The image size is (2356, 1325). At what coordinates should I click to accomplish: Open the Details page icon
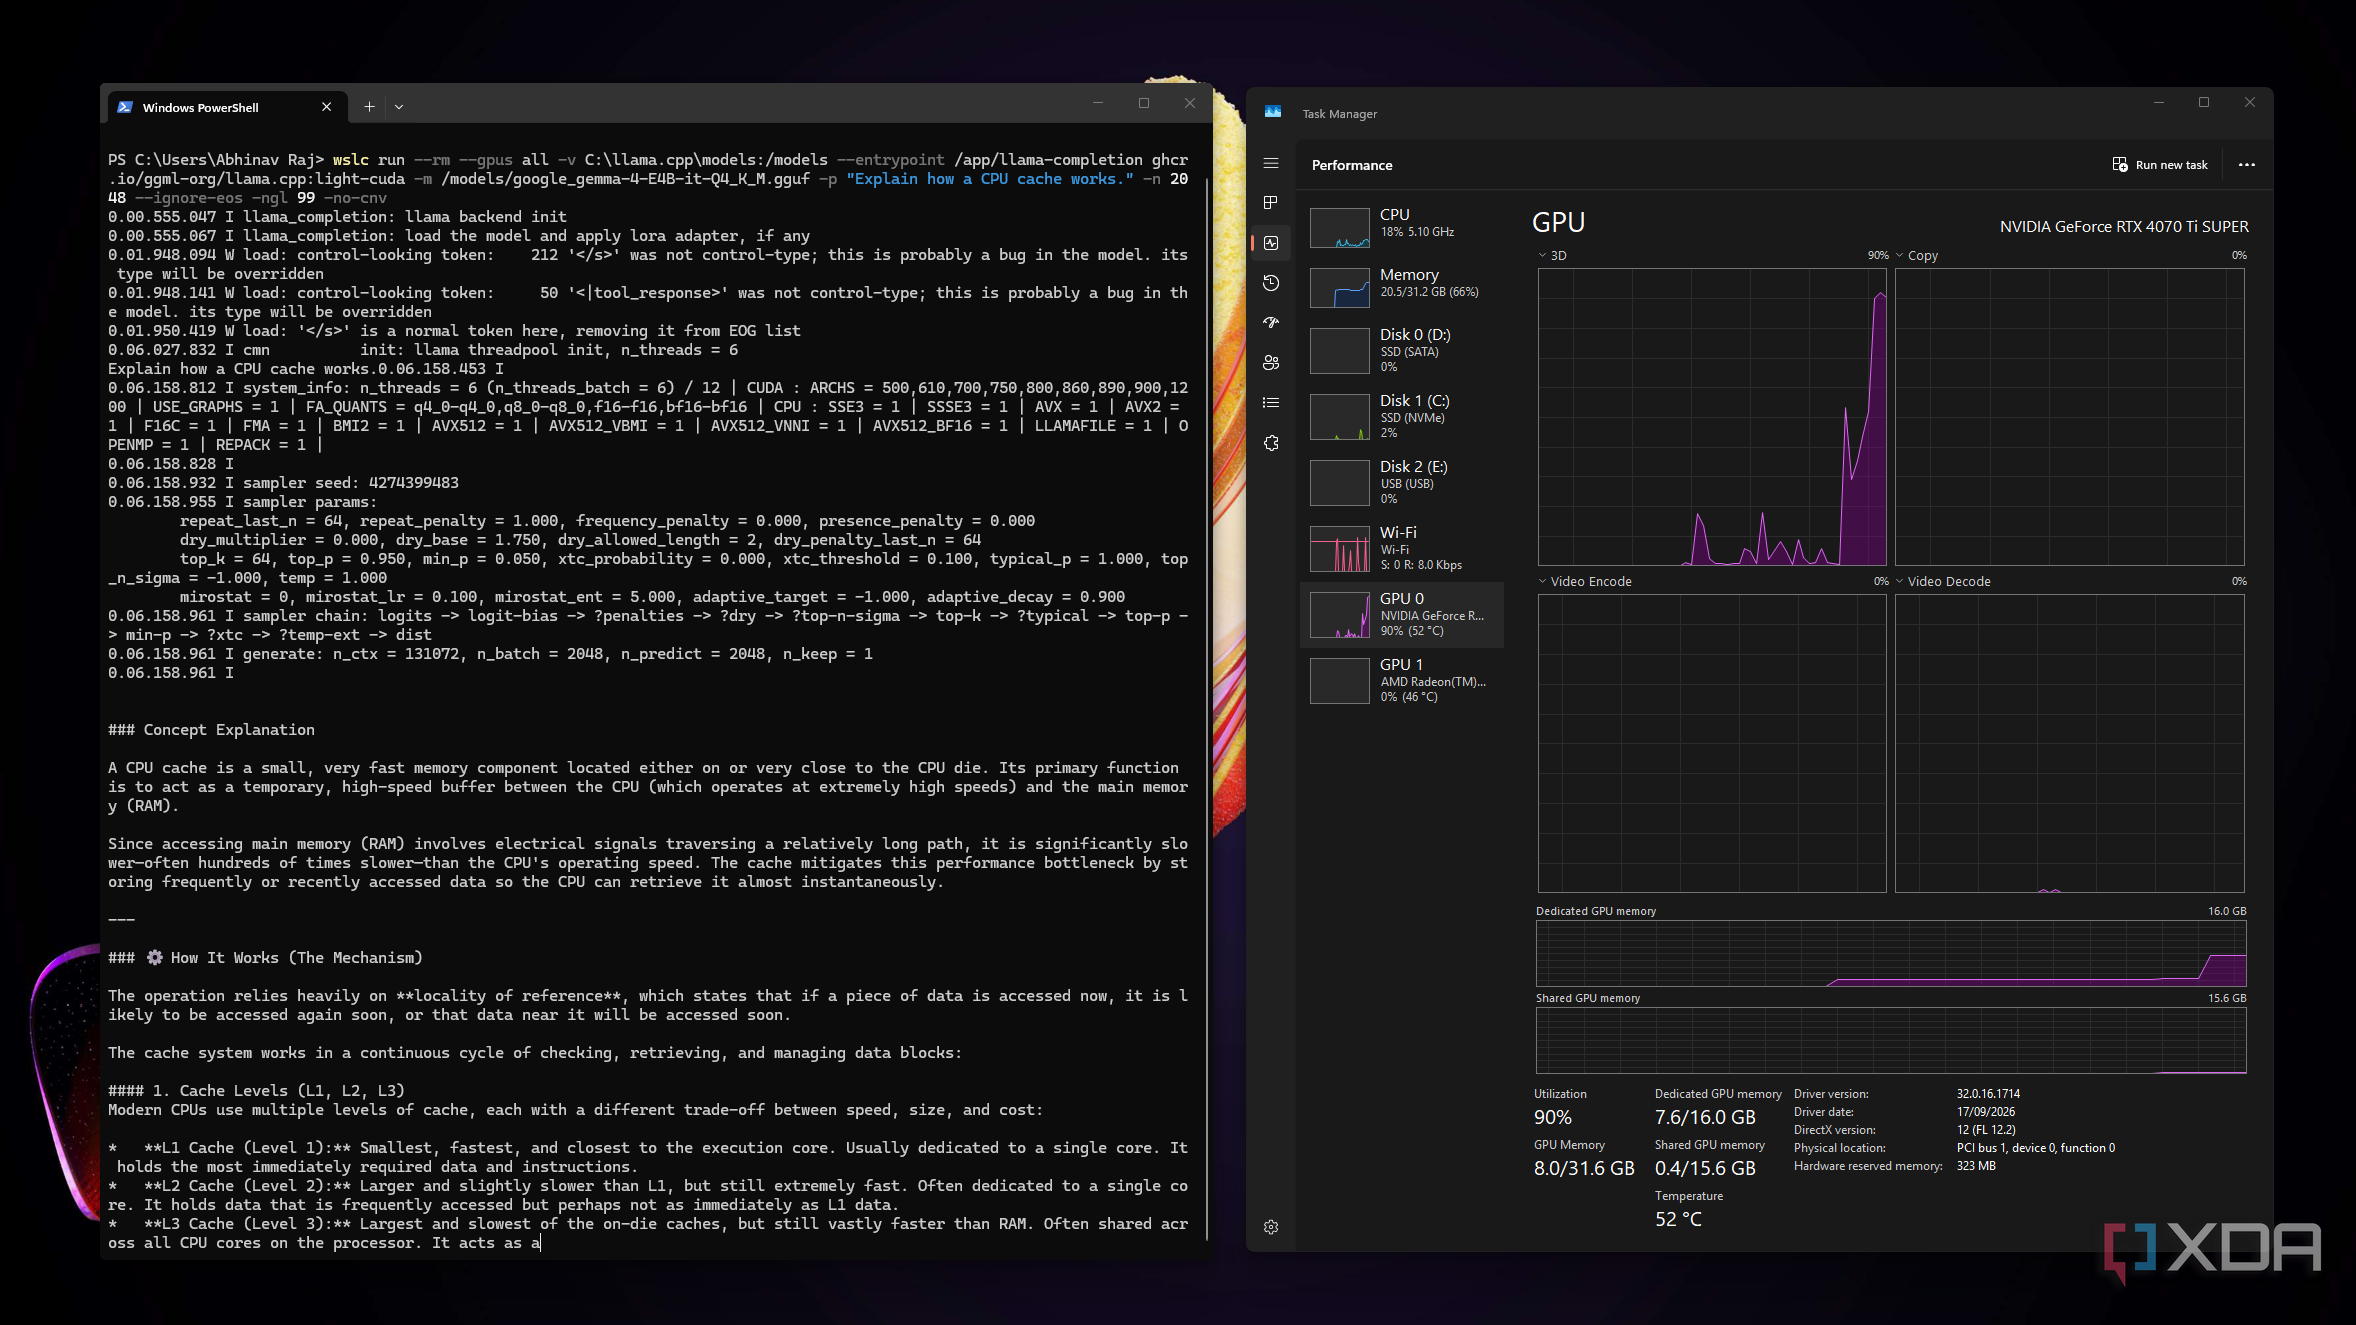pyautogui.click(x=1271, y=403)
